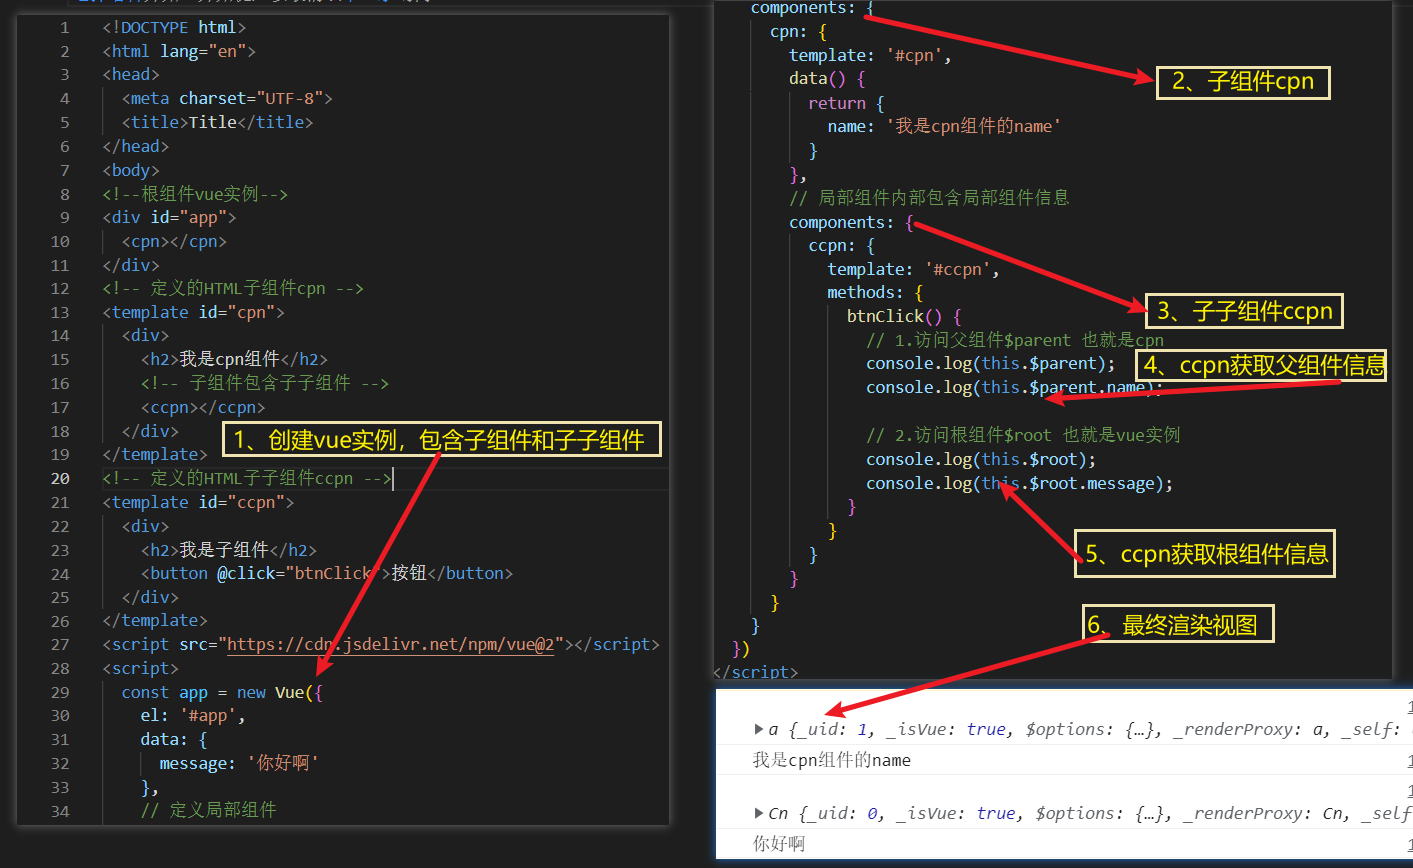This screenshot has height=868, width=1413.
Task: Click the '<template id="ccpn">' line
Action: pyautogui.click(x=198, y=502)
